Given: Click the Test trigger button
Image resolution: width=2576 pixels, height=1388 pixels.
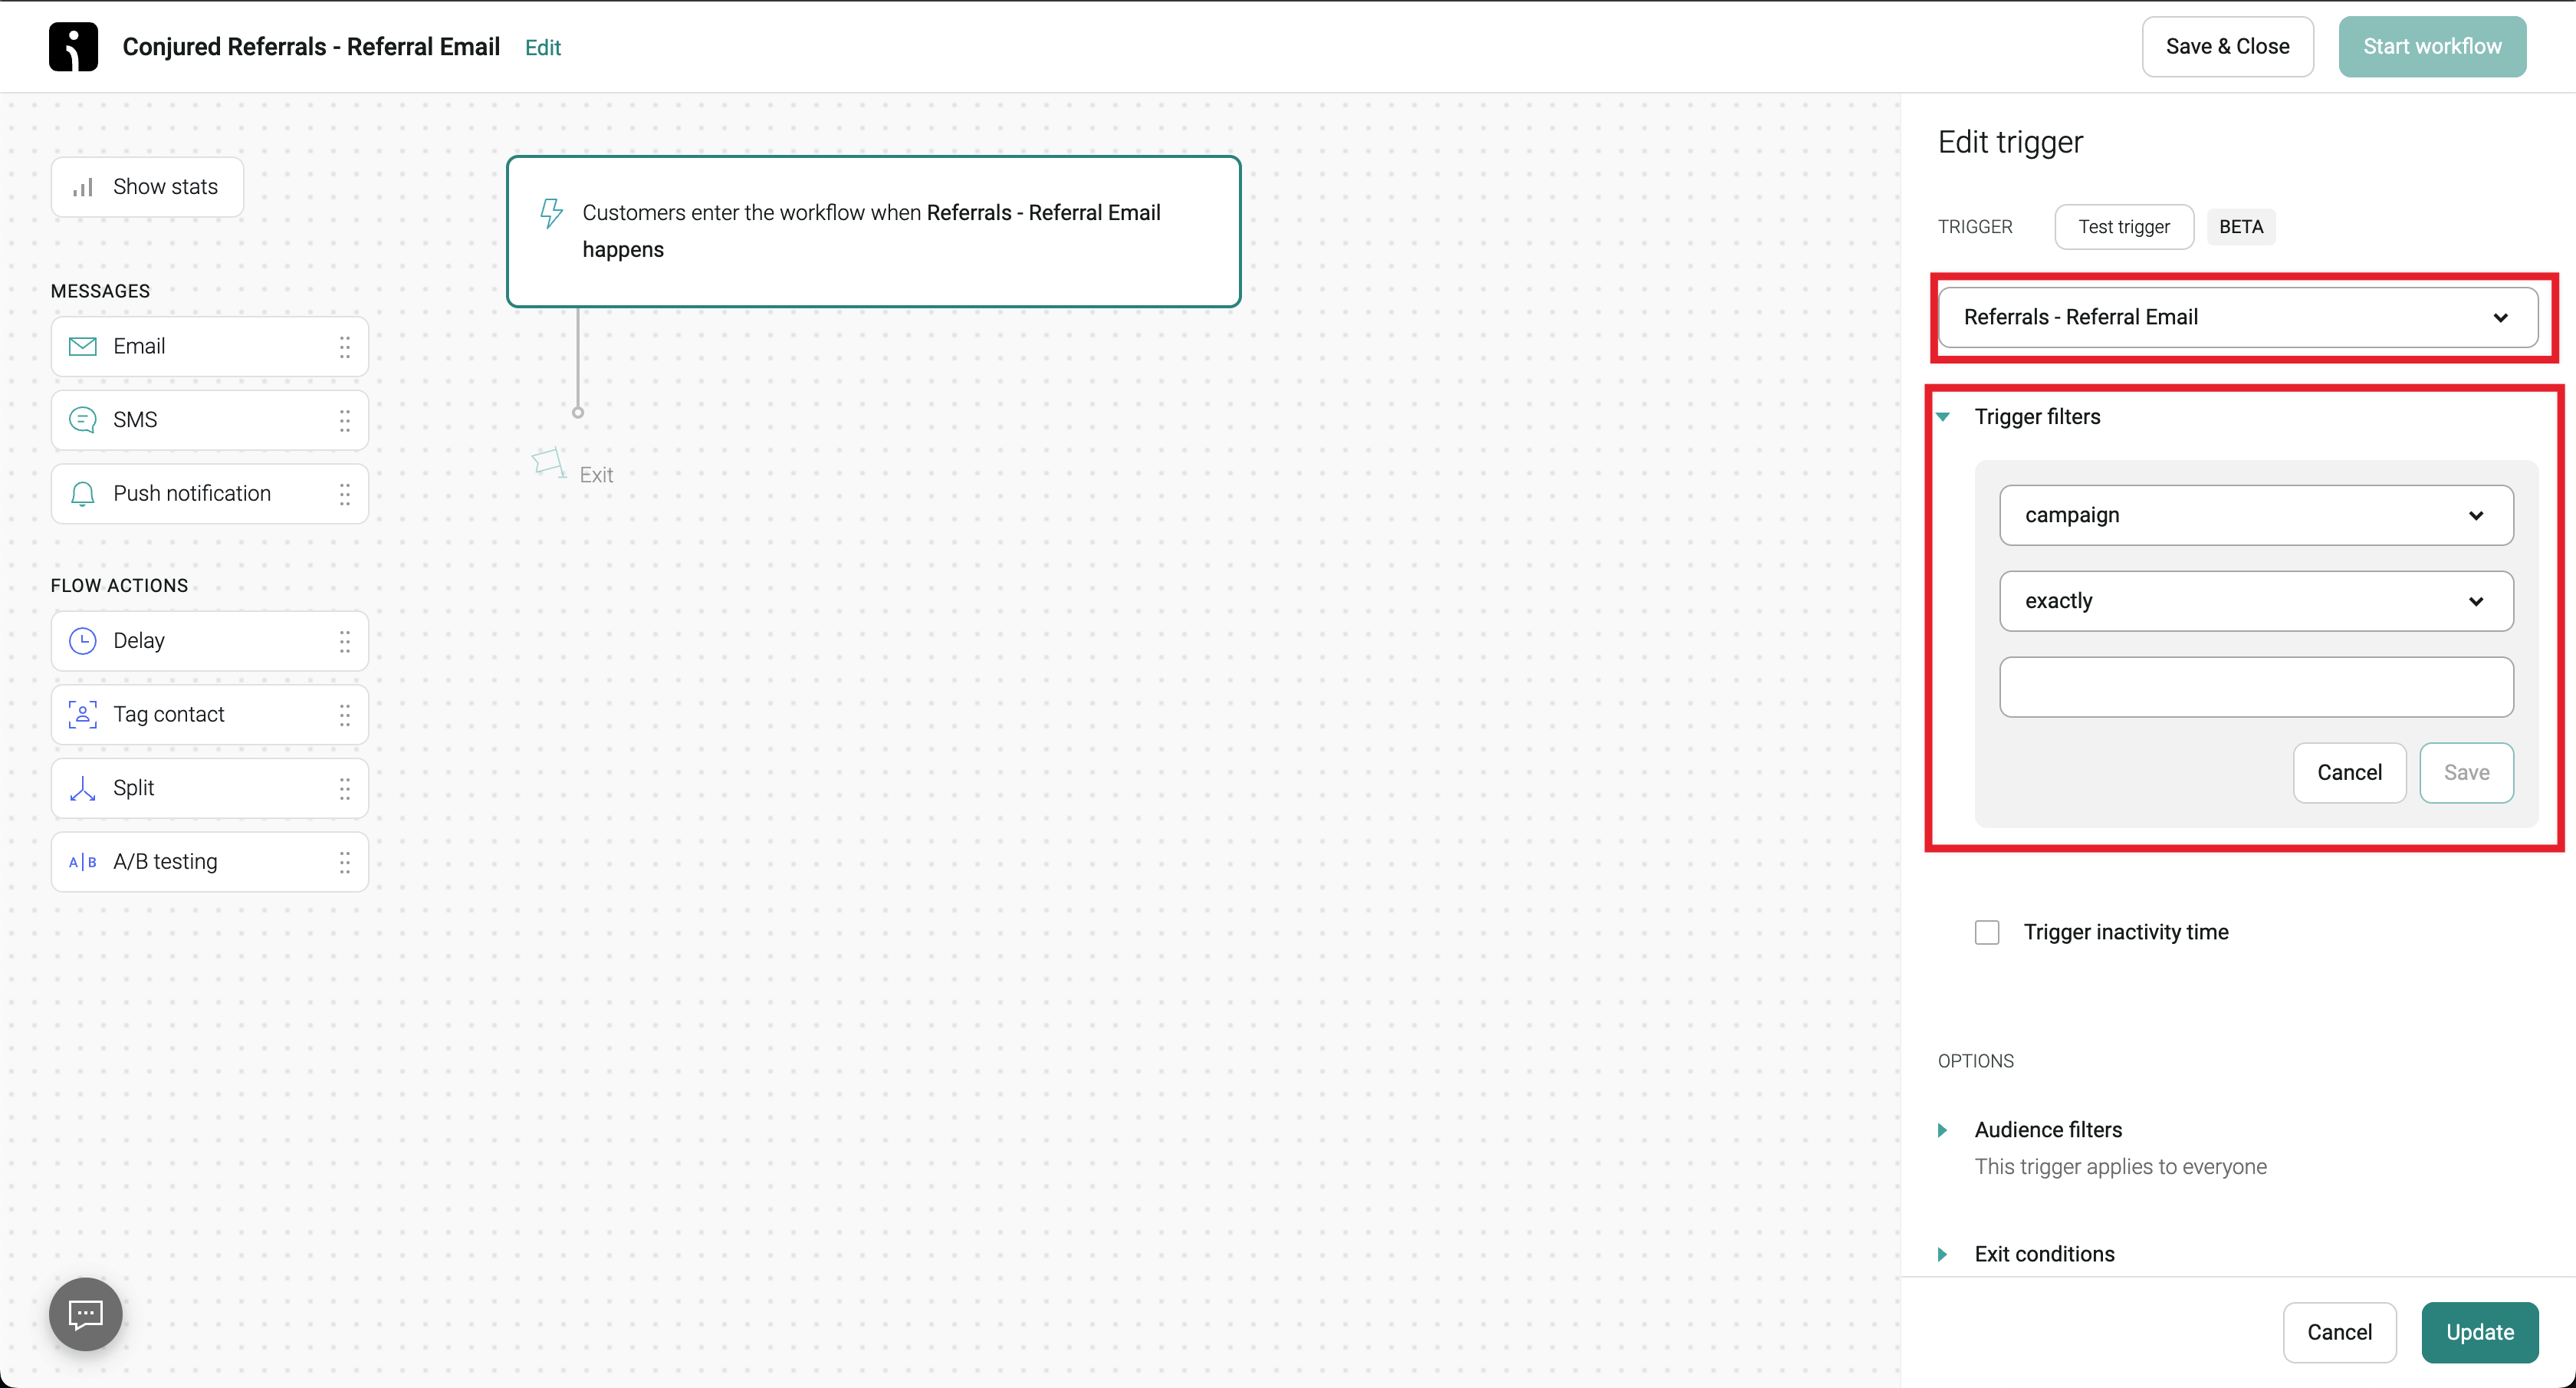Looking at the screenshot, I should pos(2123,227).
